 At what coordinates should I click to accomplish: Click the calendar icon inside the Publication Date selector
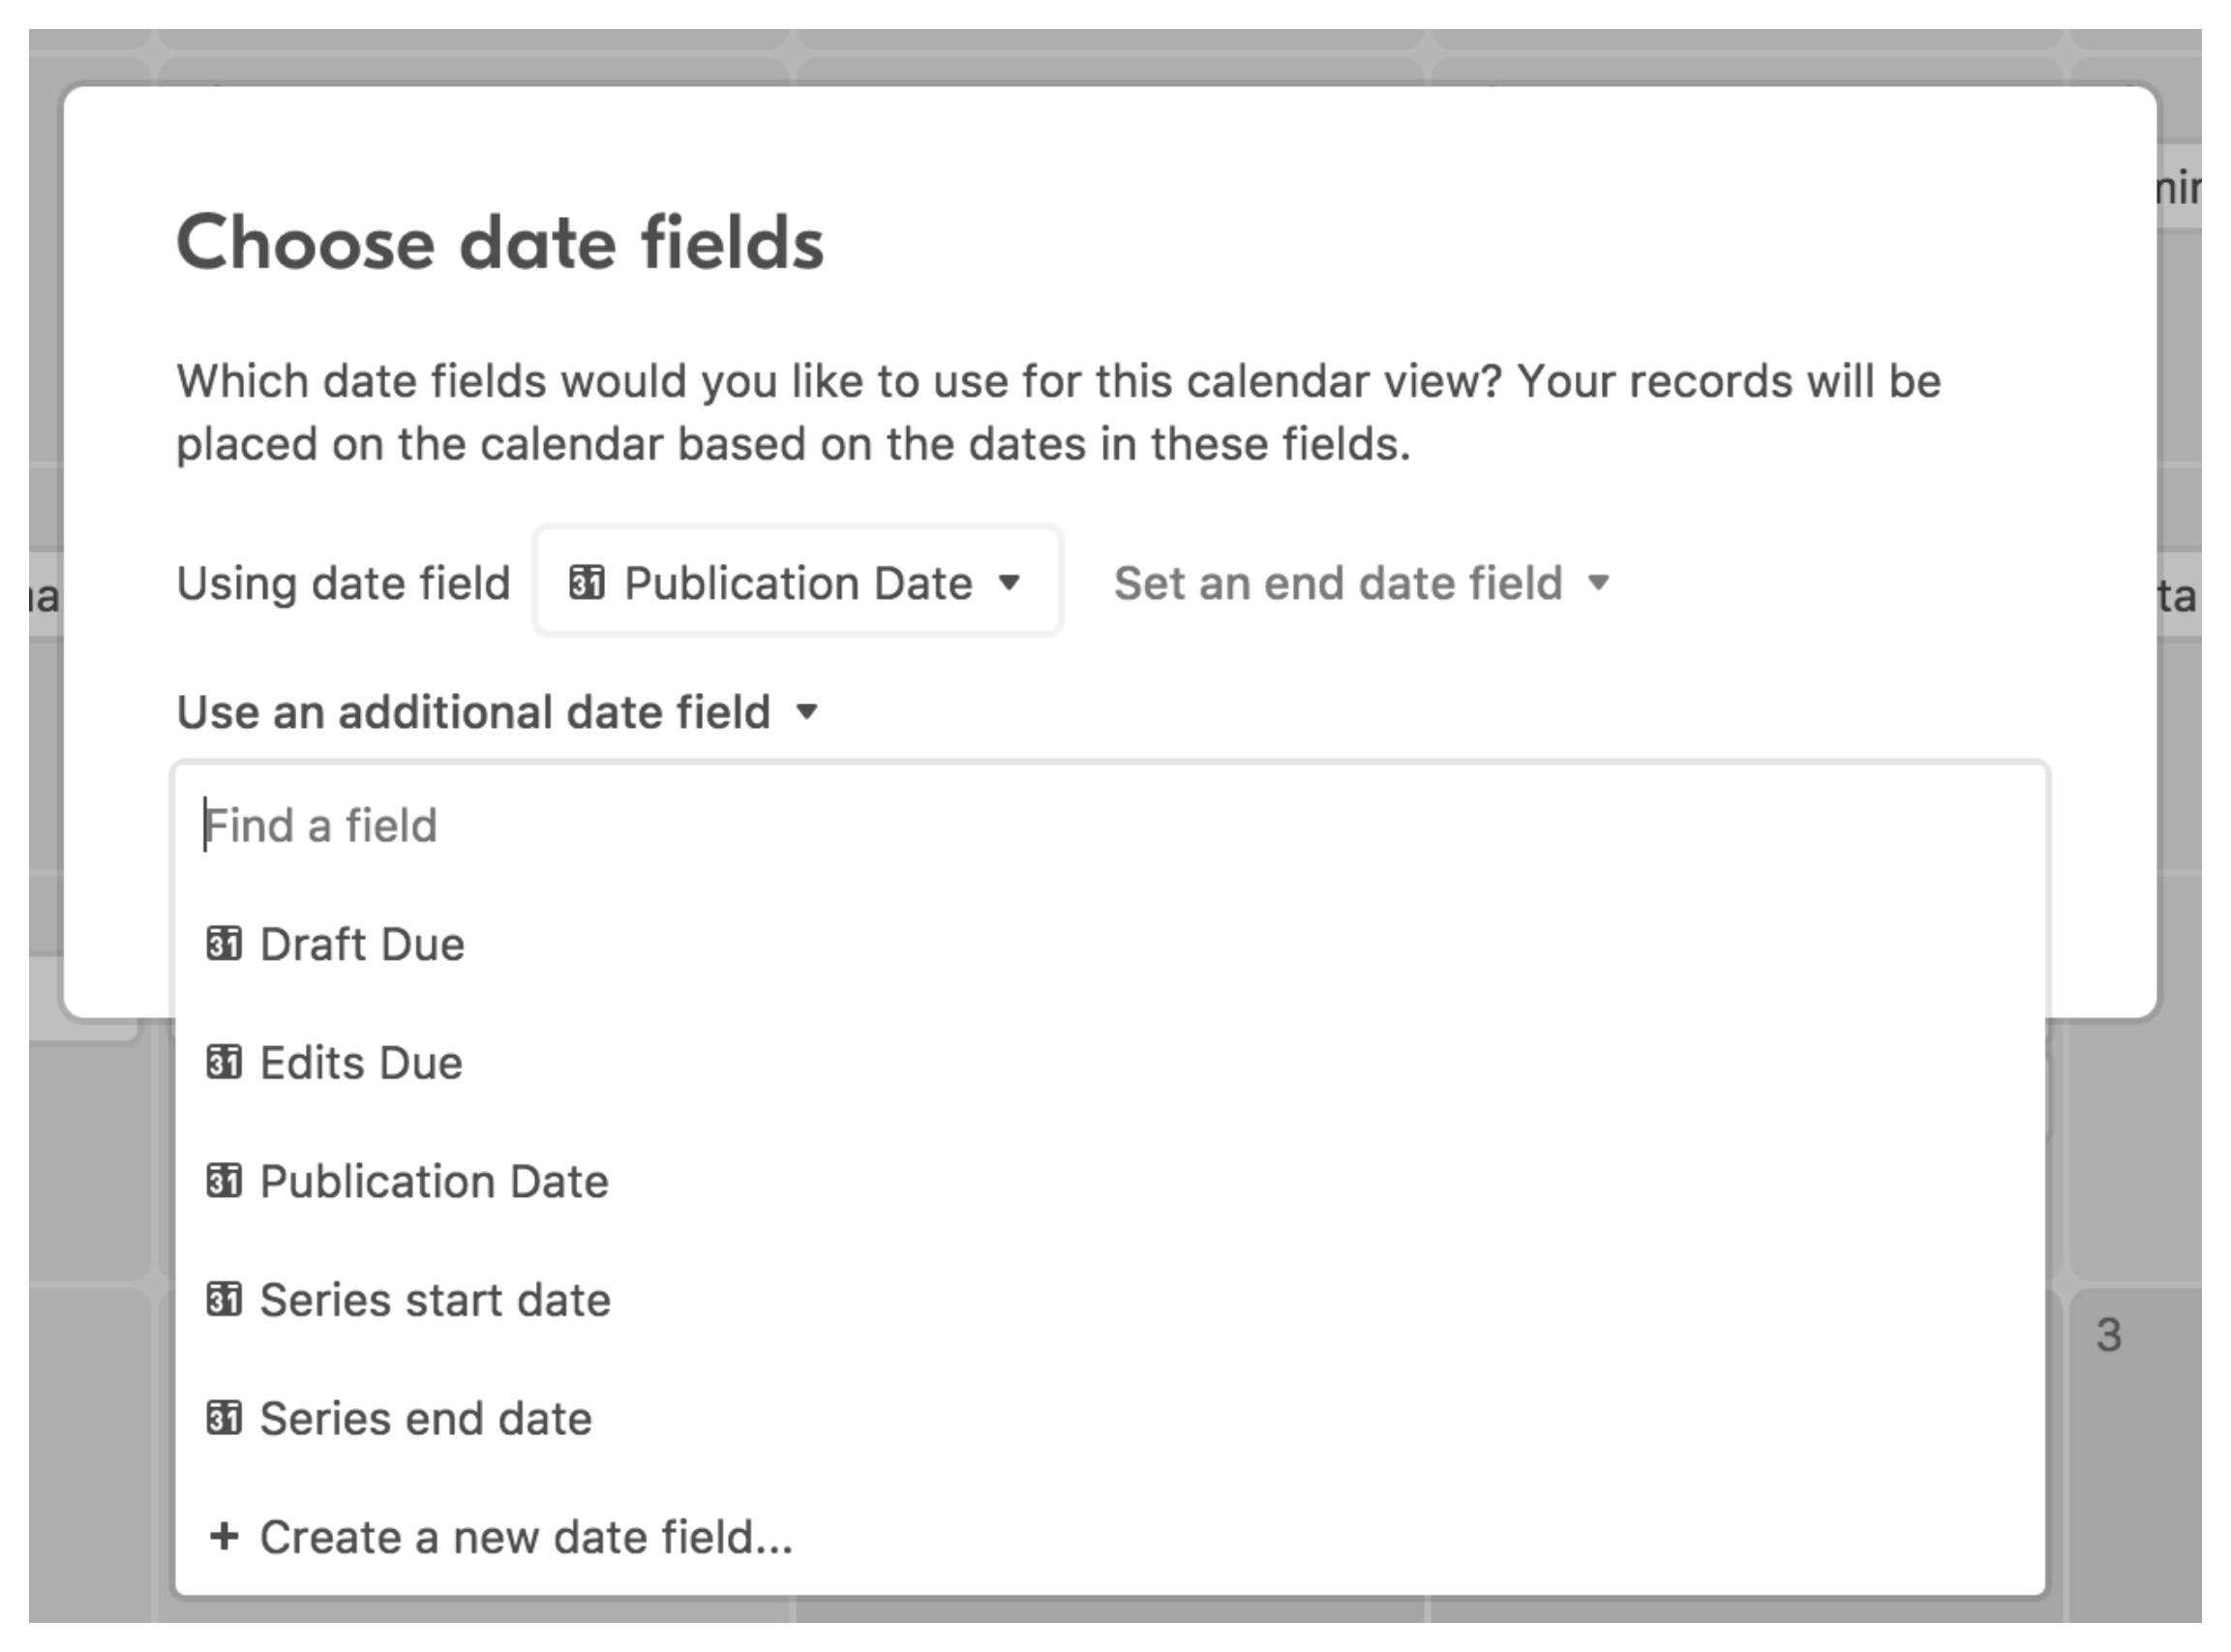(590, 583)
